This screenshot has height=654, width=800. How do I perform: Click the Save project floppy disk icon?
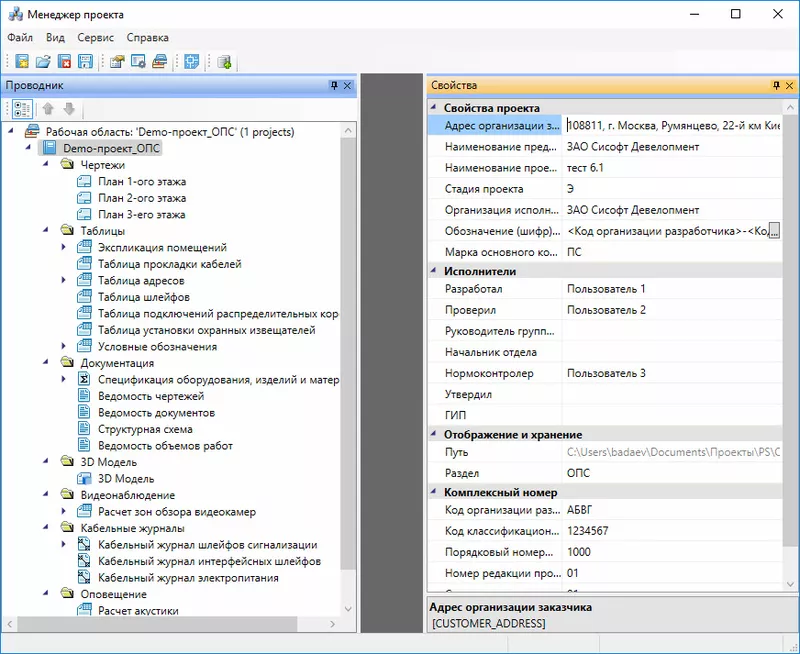[85, 62]
